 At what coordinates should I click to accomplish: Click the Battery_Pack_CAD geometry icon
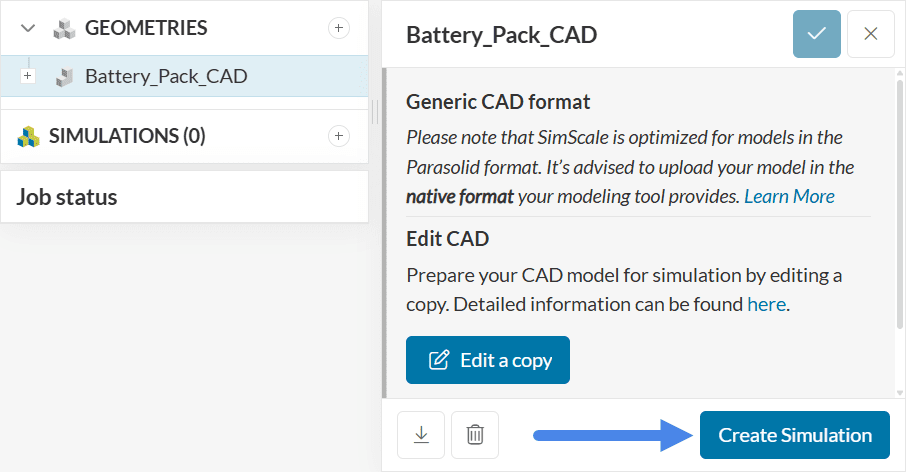point(65,76)
